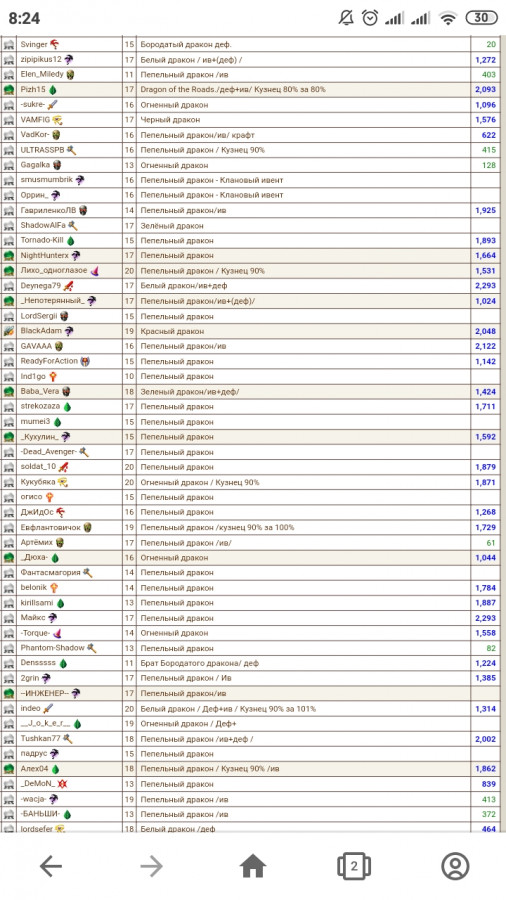Click the castle icon next to Svinger
Image resolution: width=506 pixels, height=900 pixels.
[9, 44]
